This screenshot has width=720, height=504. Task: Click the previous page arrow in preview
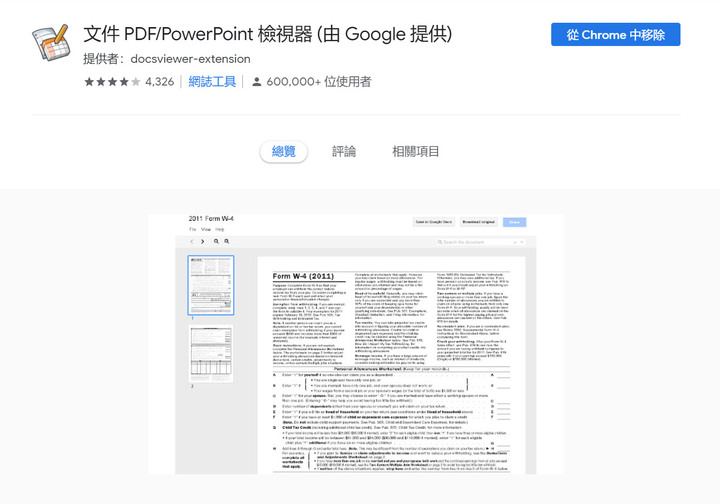[192, 241]
